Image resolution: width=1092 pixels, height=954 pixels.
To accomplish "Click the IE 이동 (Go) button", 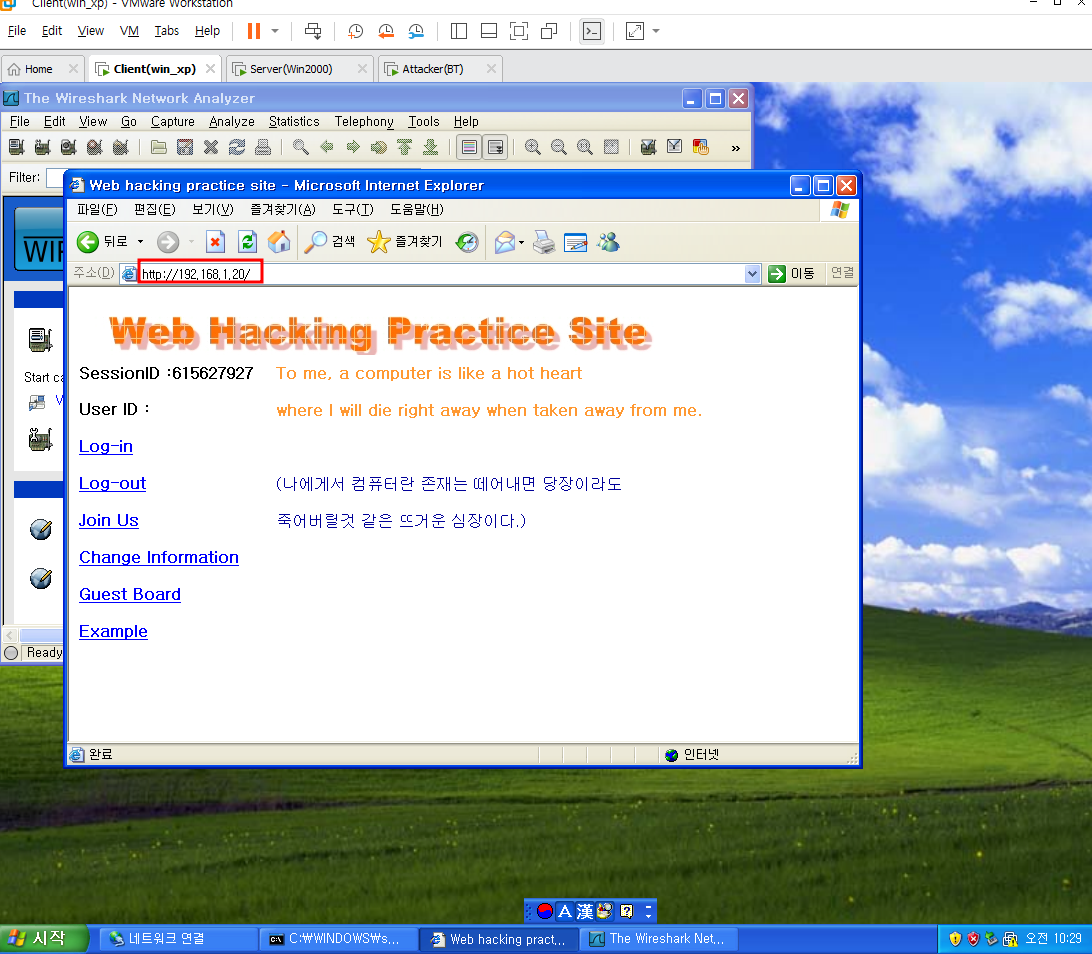I will click(x=792, y=274).
